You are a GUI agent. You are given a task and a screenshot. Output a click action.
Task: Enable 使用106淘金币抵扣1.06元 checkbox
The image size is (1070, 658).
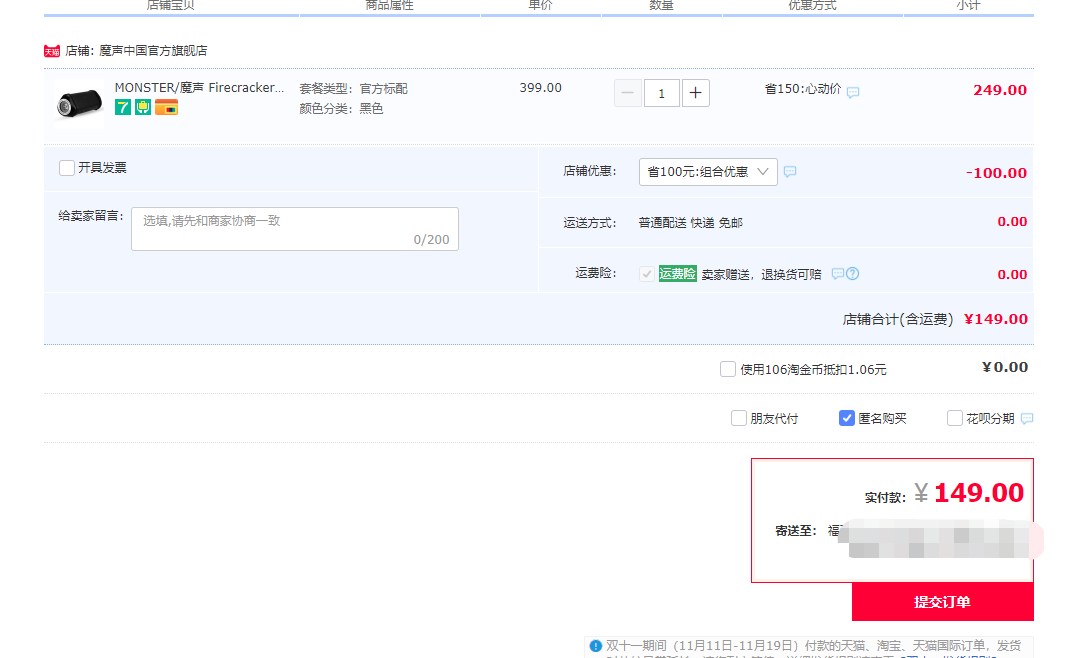pos(728,369)
